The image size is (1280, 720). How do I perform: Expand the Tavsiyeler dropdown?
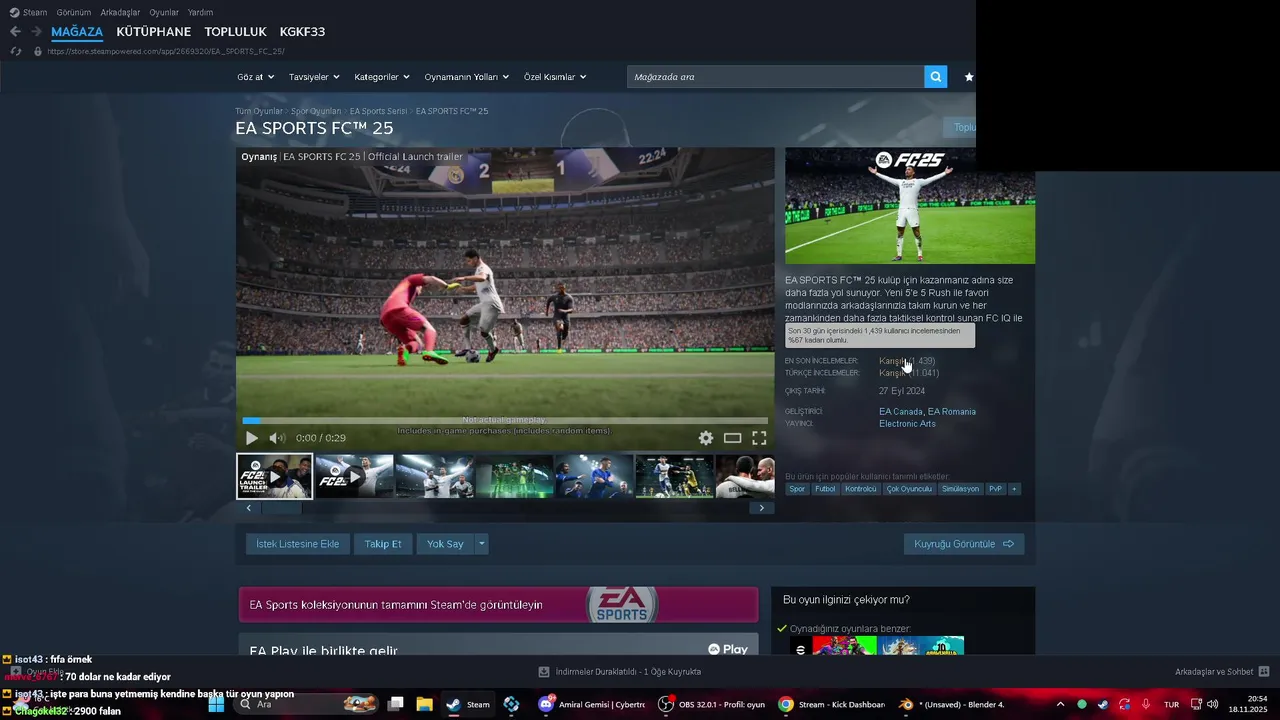point(314,77)
